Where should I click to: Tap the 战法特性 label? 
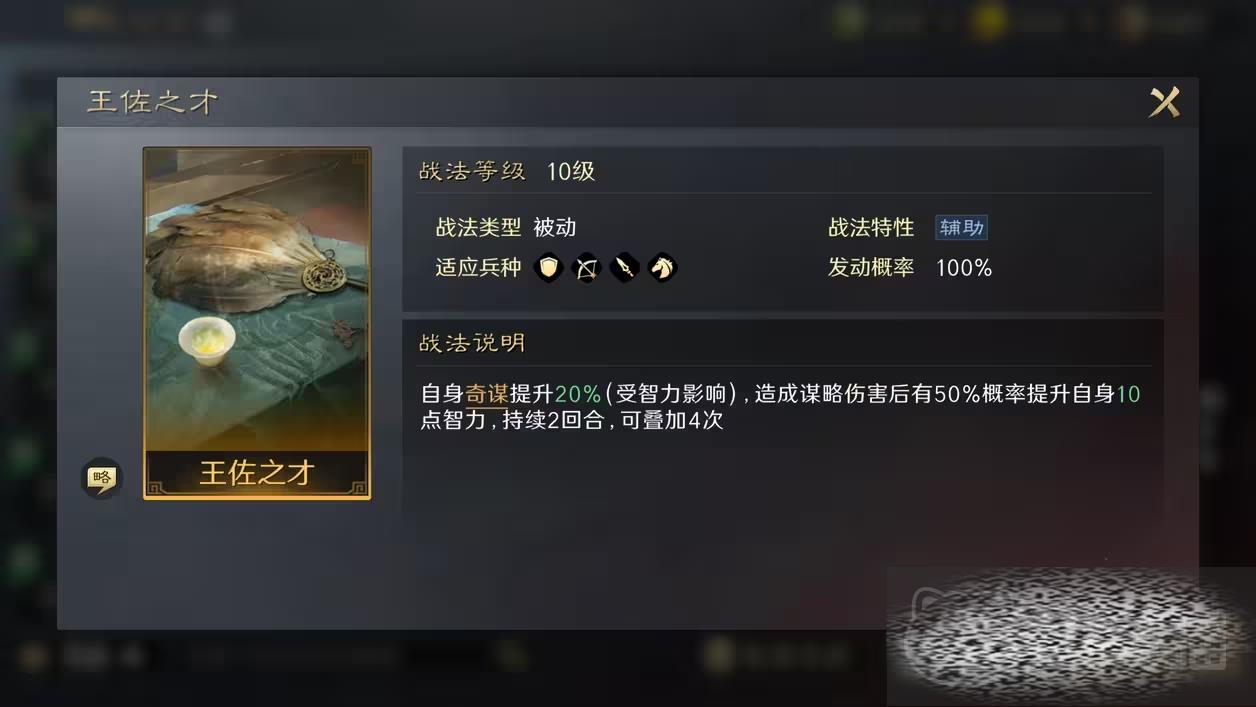[871, 228]
